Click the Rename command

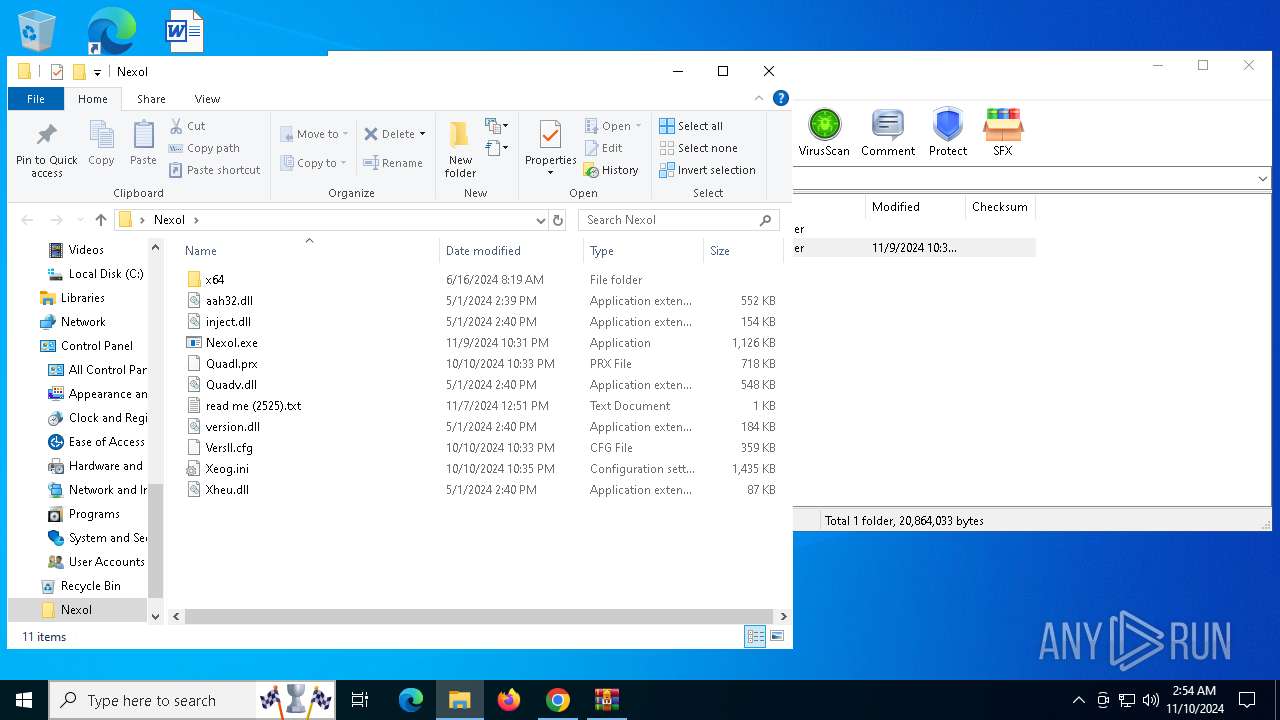(393, 163)
